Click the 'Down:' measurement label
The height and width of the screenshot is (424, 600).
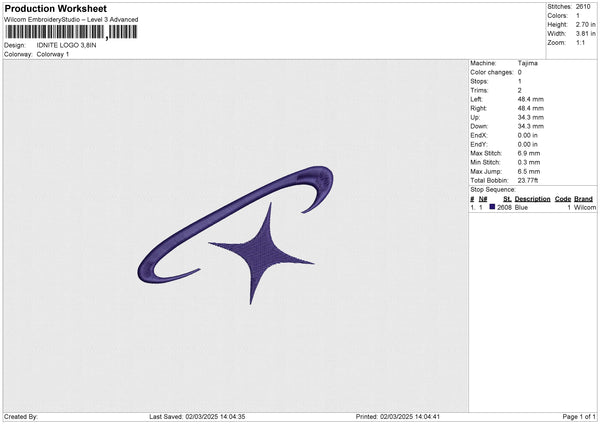pos(479,126)
